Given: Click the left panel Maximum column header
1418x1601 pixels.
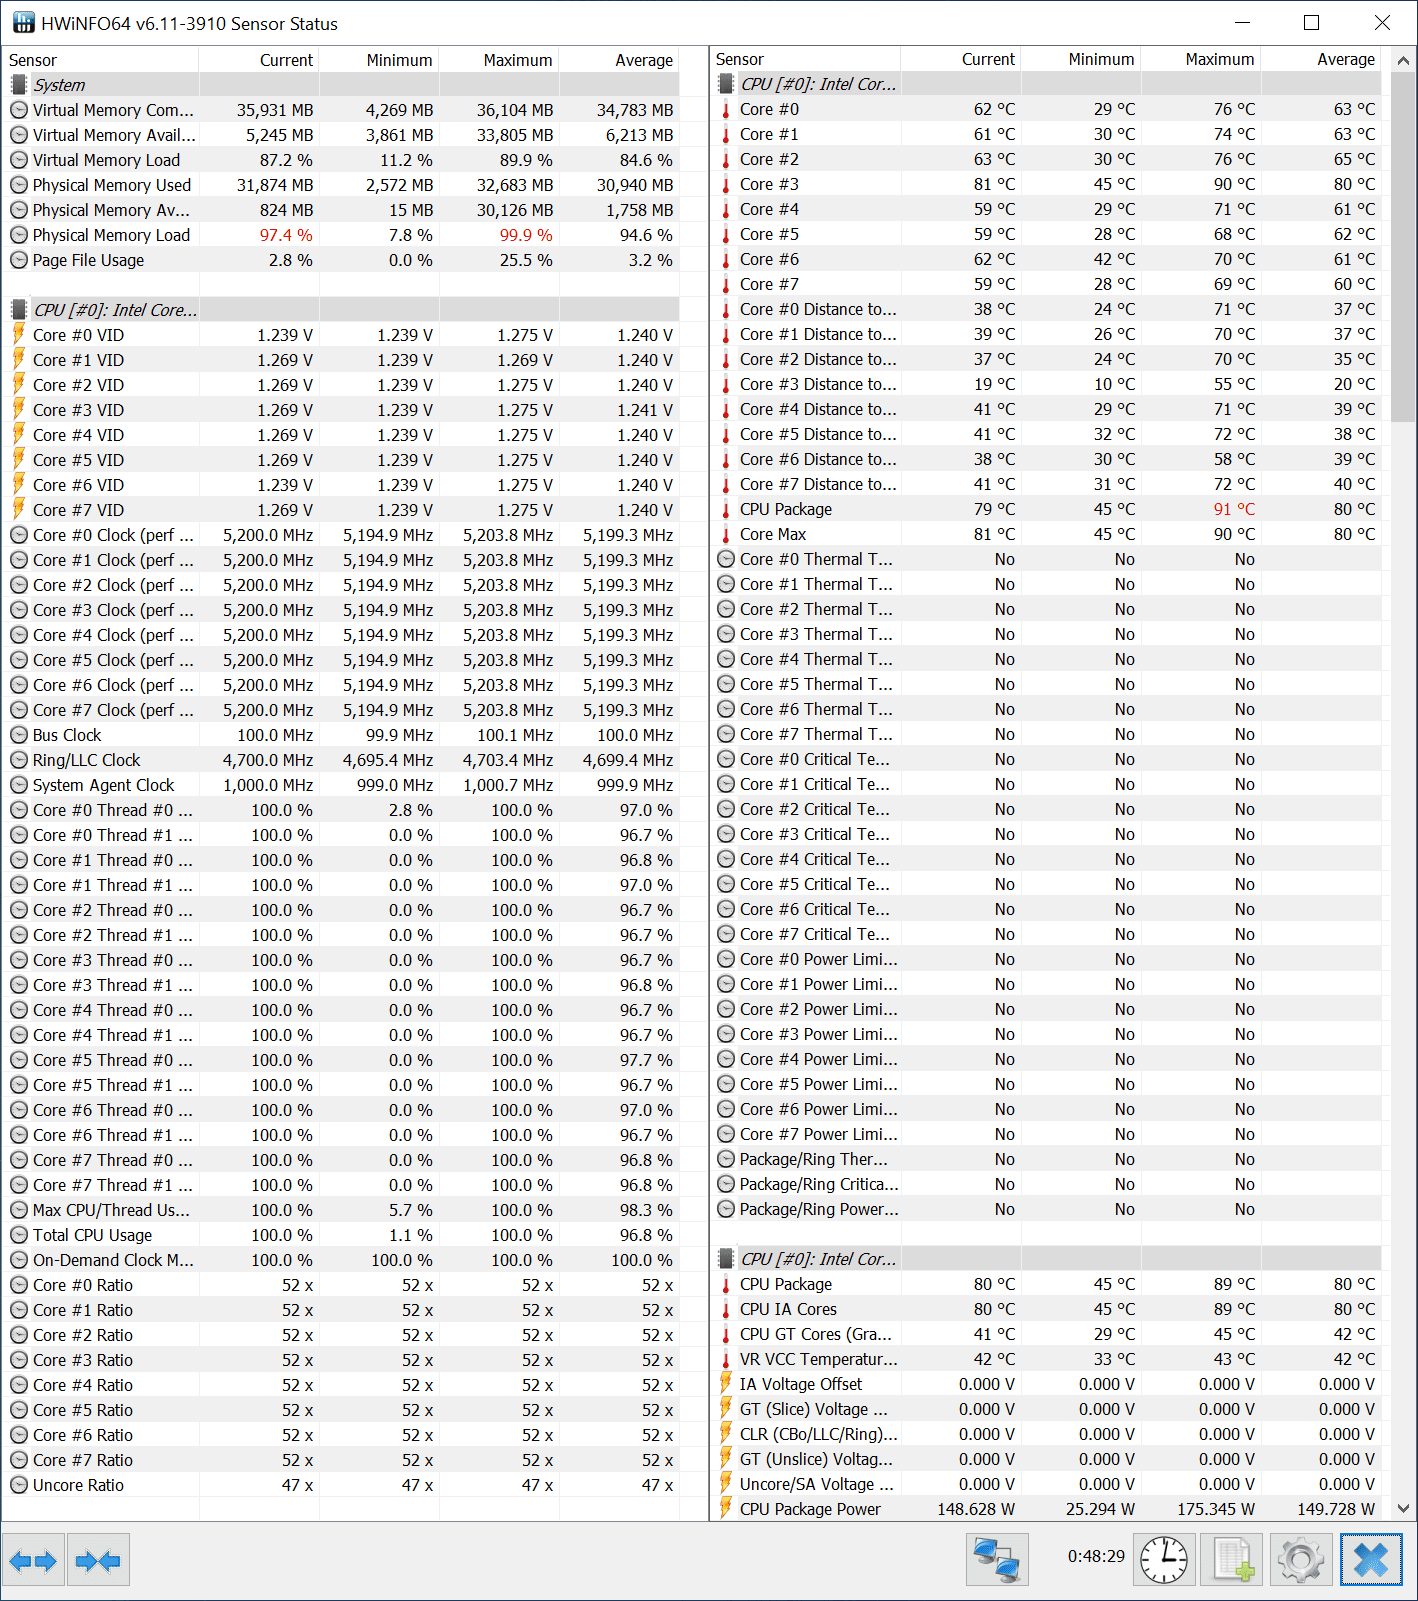Looking at the screenshot, I should click(x=499, y=60).
